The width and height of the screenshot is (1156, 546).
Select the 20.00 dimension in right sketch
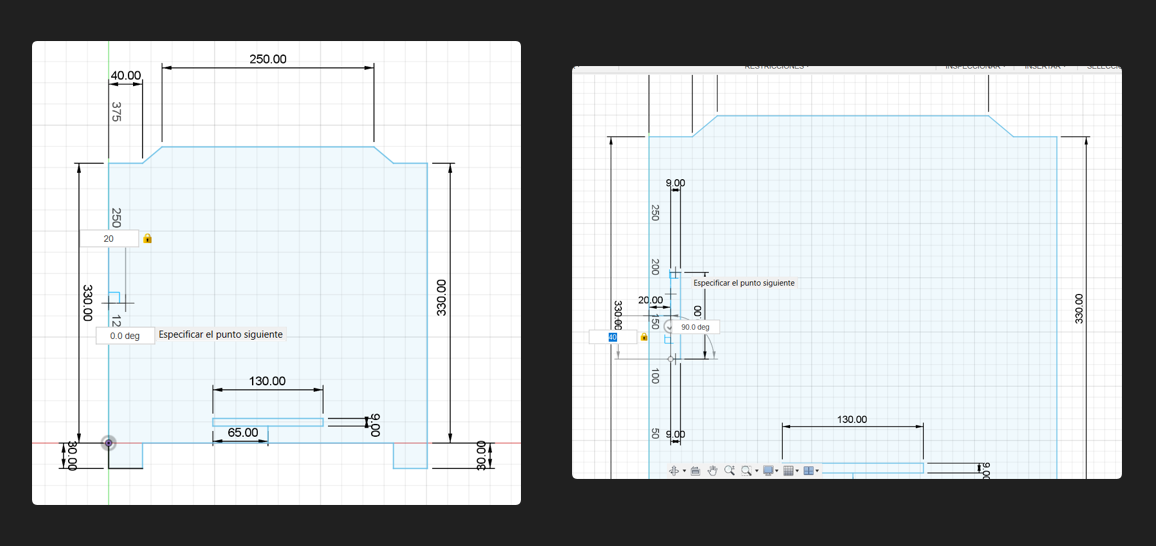click(650, 300)
